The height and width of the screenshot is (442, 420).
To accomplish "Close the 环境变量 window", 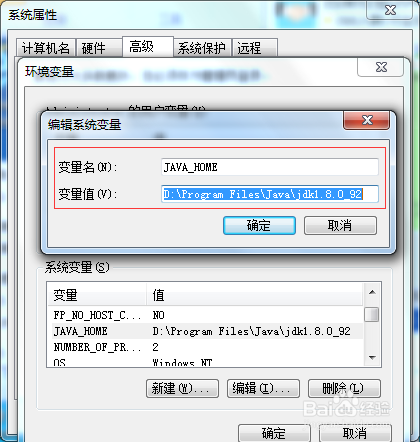I will (x=381, y=67).
